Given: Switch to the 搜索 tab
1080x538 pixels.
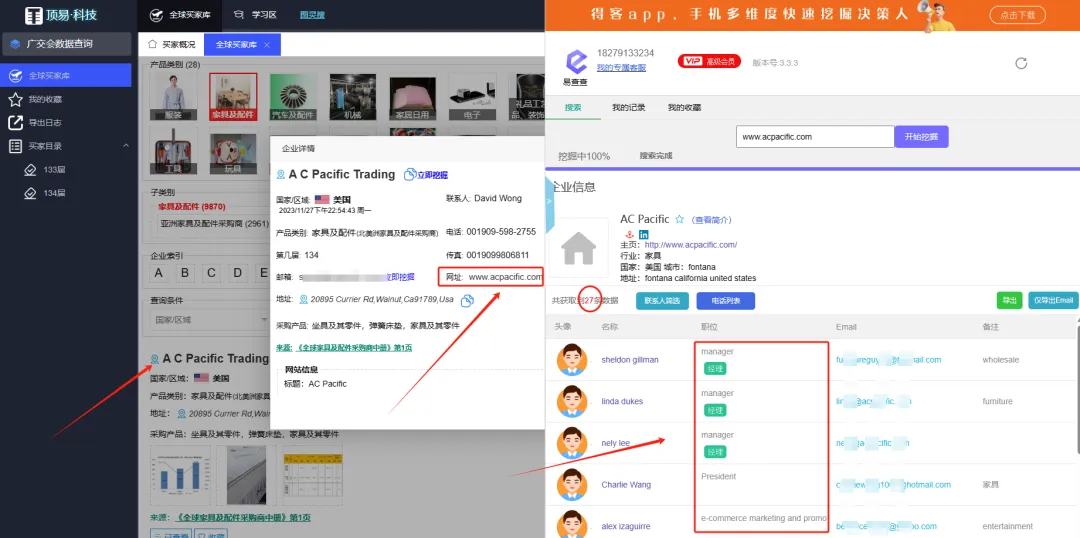Looking at the screenshot, I should click(573, 107).
